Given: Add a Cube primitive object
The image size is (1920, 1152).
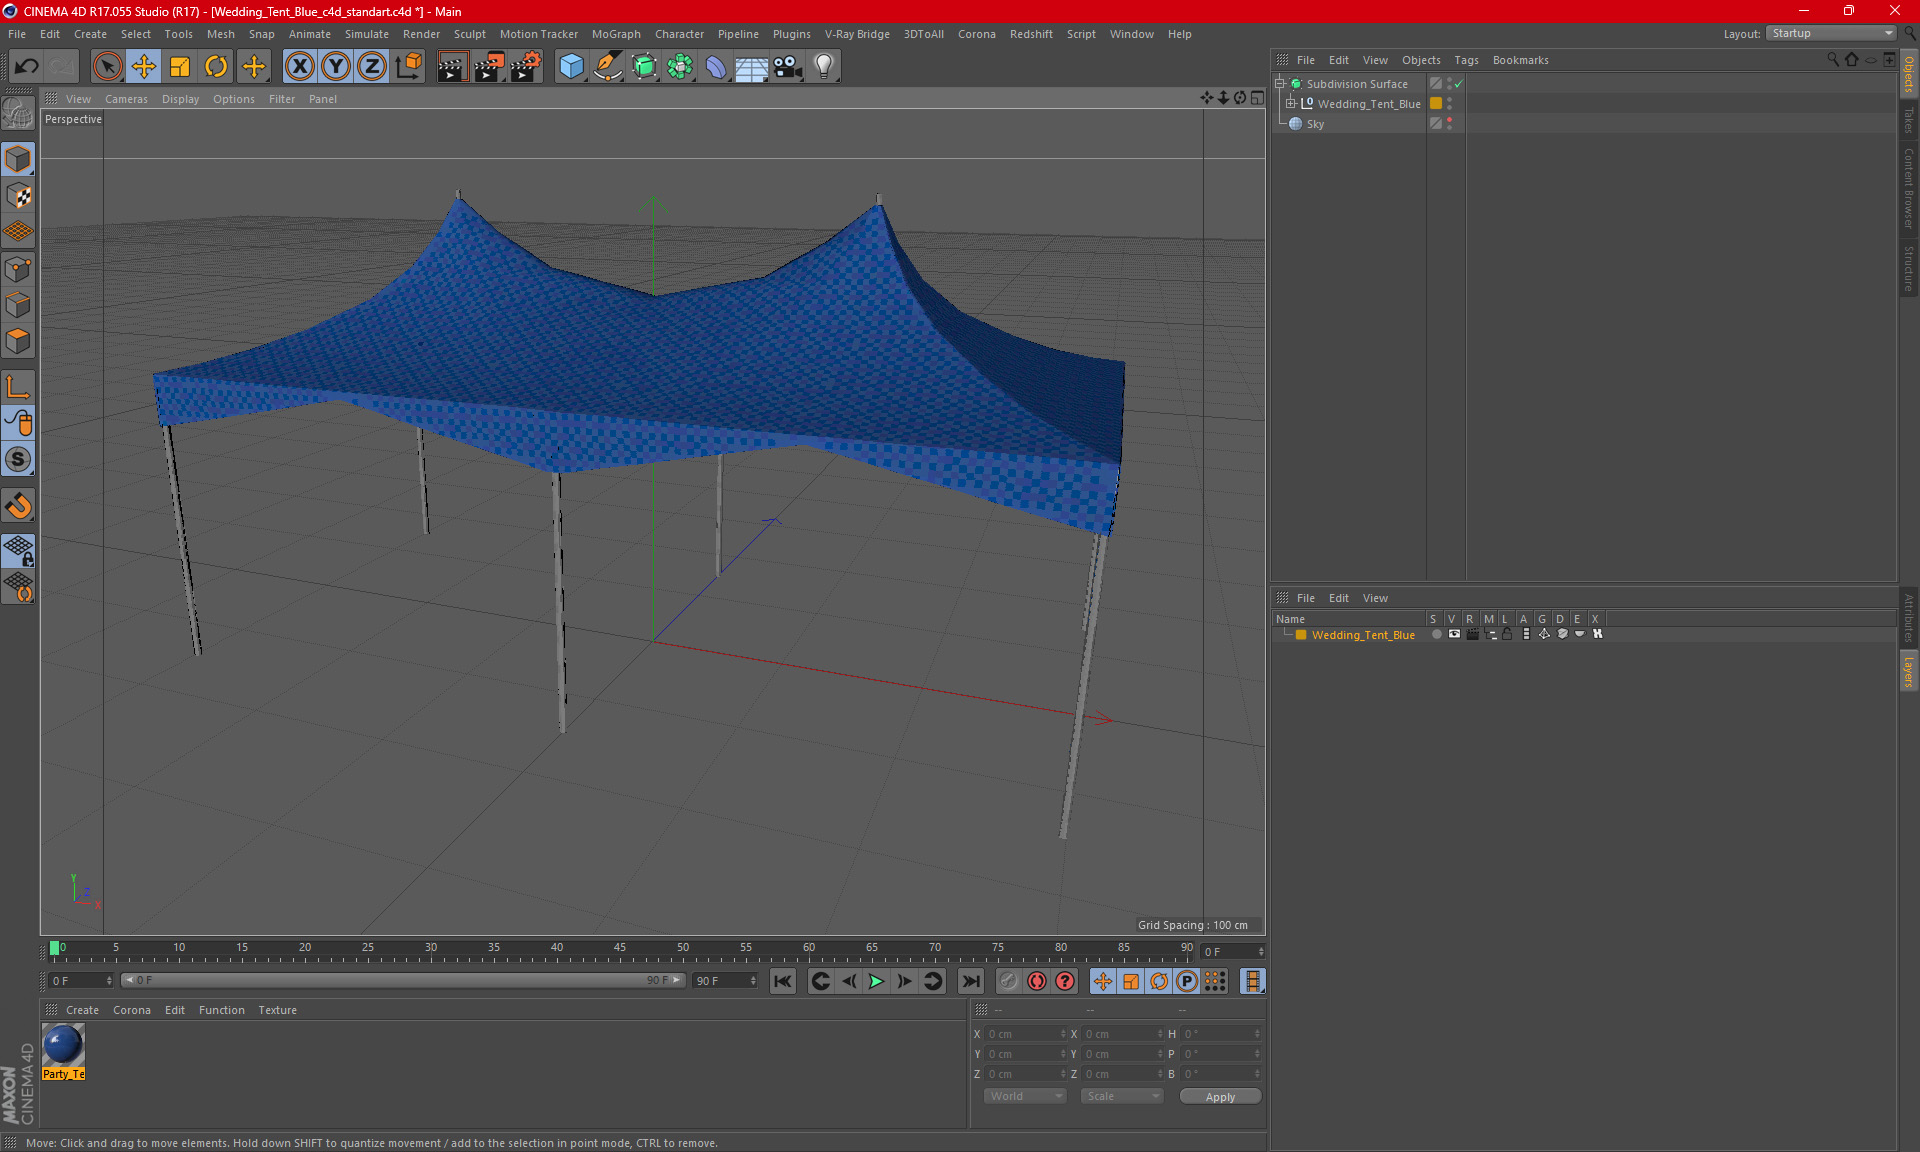Looking at the screenshot, I should pyautogui.click(x=571, y=67).
